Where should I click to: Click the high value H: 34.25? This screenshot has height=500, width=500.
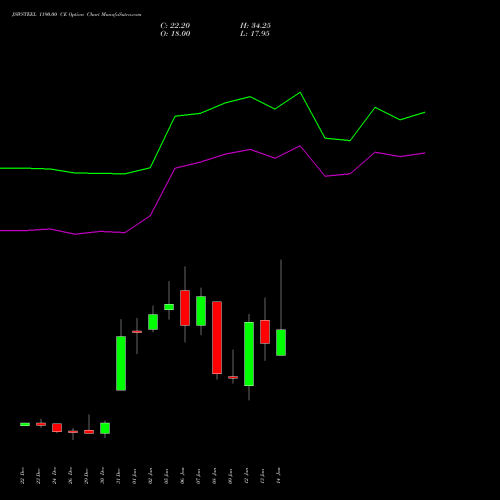[x=255, y=26]
